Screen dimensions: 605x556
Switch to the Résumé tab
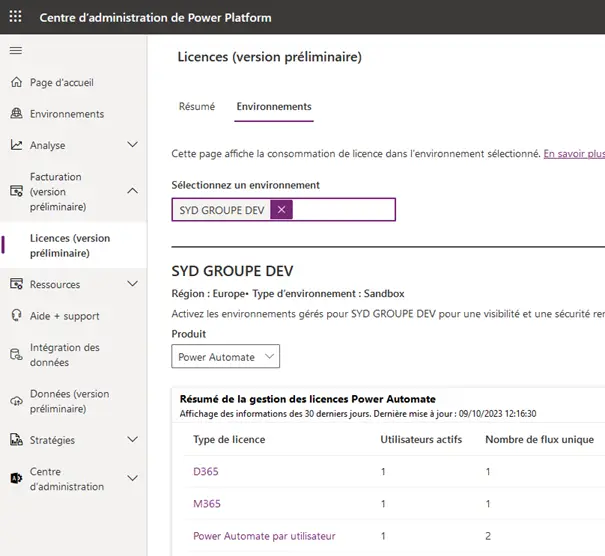point(197,106)
